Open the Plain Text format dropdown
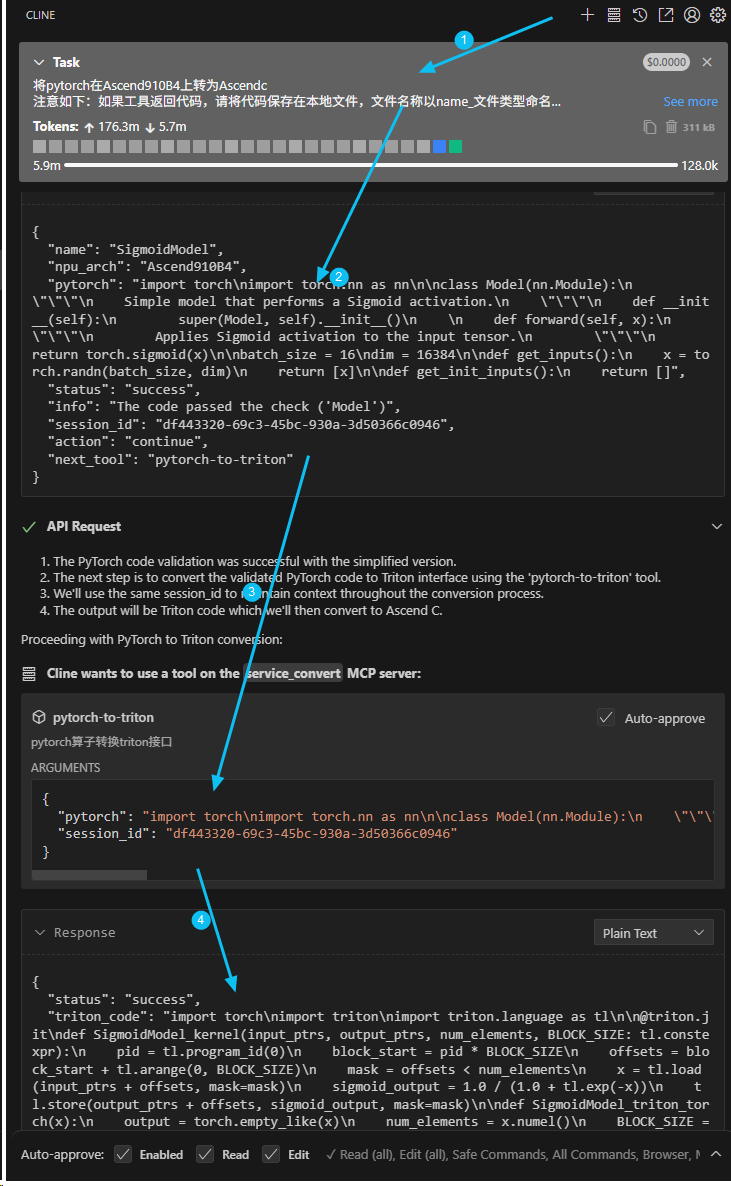This screenshot has width=731, height=1186. 653,933
